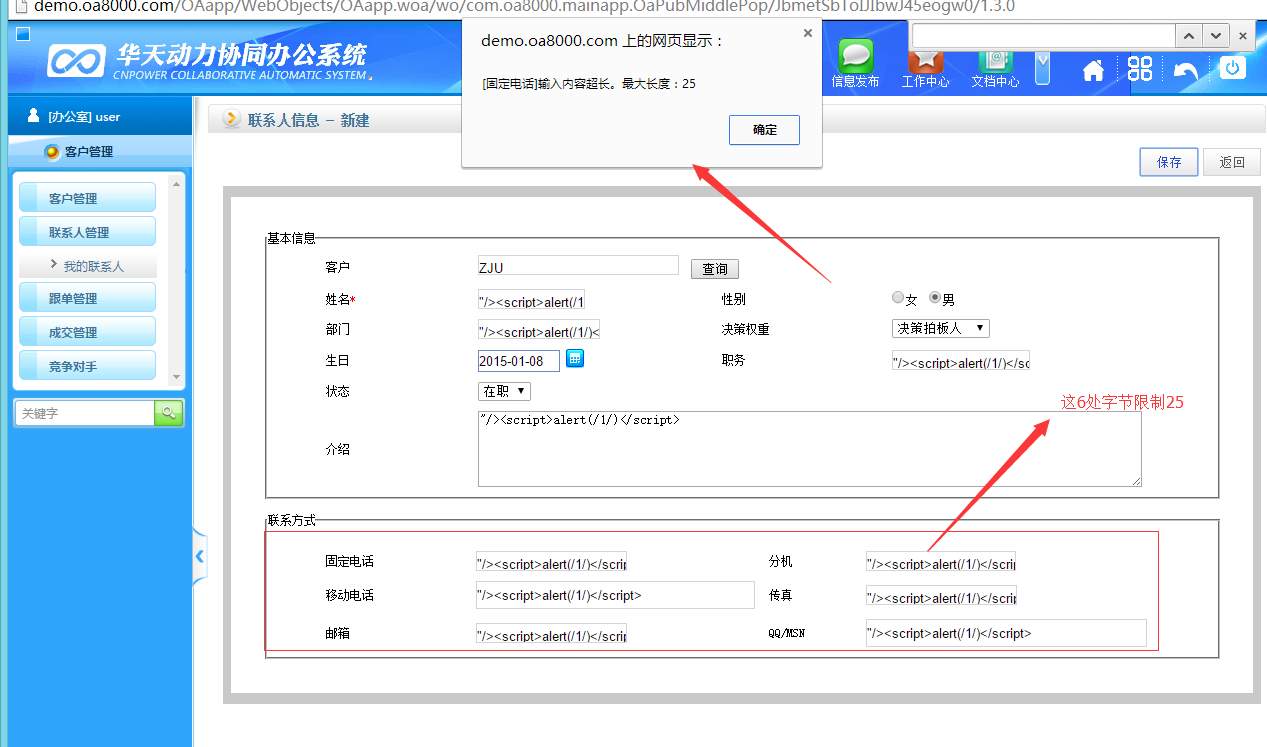This screenshot has width=1267, height=747.
Task: Click the 返回 return button
Action: [1232, 162]
